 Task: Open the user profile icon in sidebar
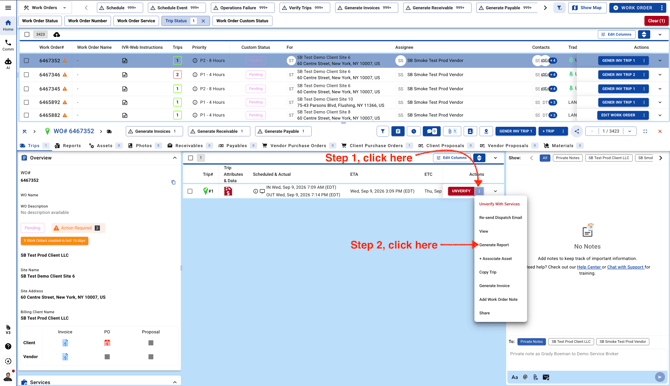point(8,377)
